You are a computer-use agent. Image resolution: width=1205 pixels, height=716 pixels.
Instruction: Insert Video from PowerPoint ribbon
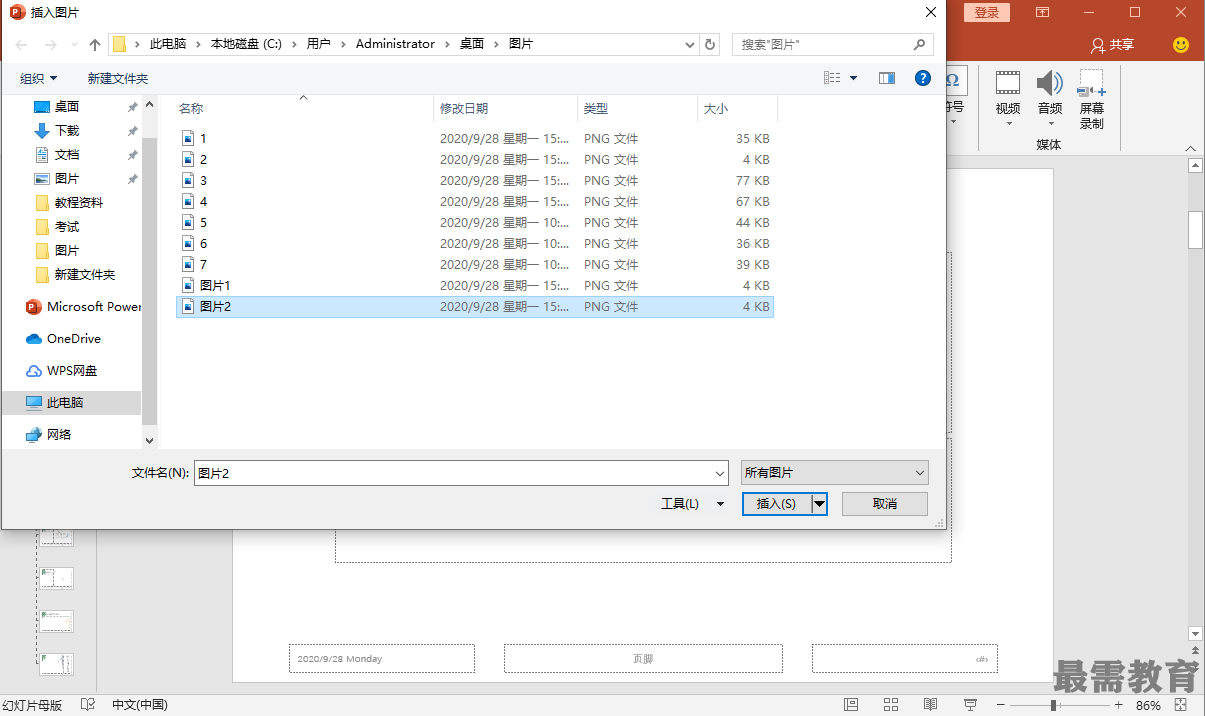[x=1008, y=98]
